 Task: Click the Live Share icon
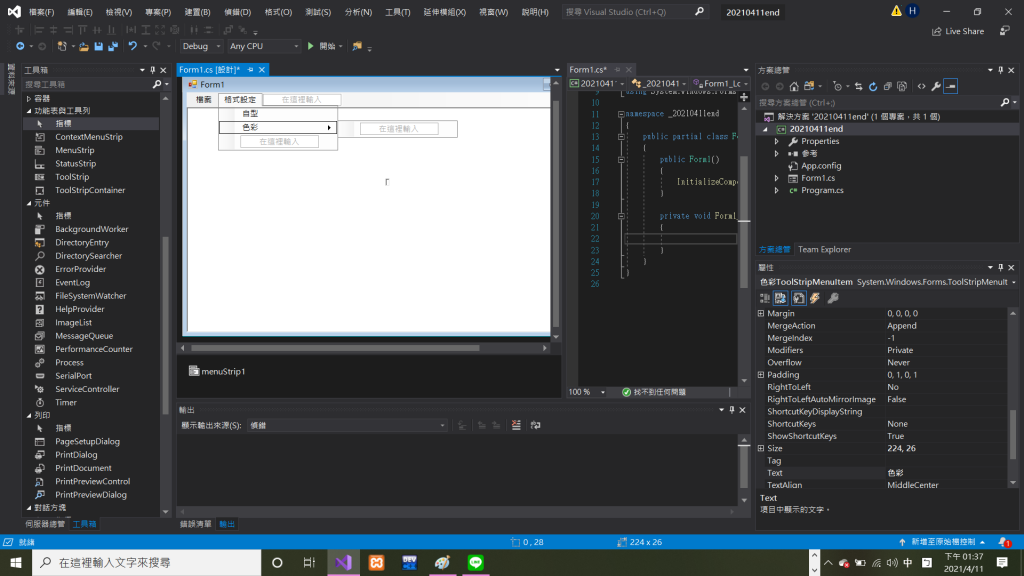point(936,31)
